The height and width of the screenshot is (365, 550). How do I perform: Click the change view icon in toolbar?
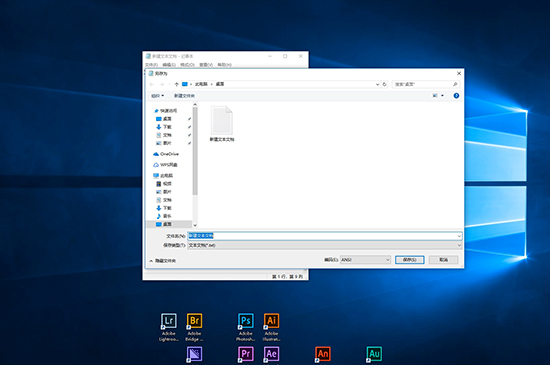coord(435,95)
